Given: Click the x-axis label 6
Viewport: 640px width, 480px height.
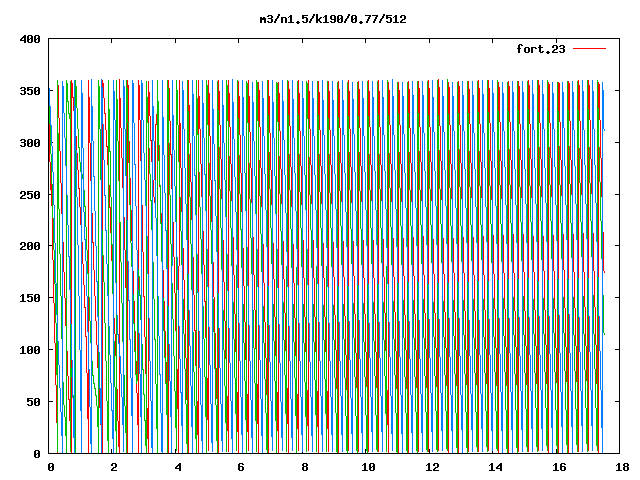Looking at the screenshot, I should click(x=241, y=467).
